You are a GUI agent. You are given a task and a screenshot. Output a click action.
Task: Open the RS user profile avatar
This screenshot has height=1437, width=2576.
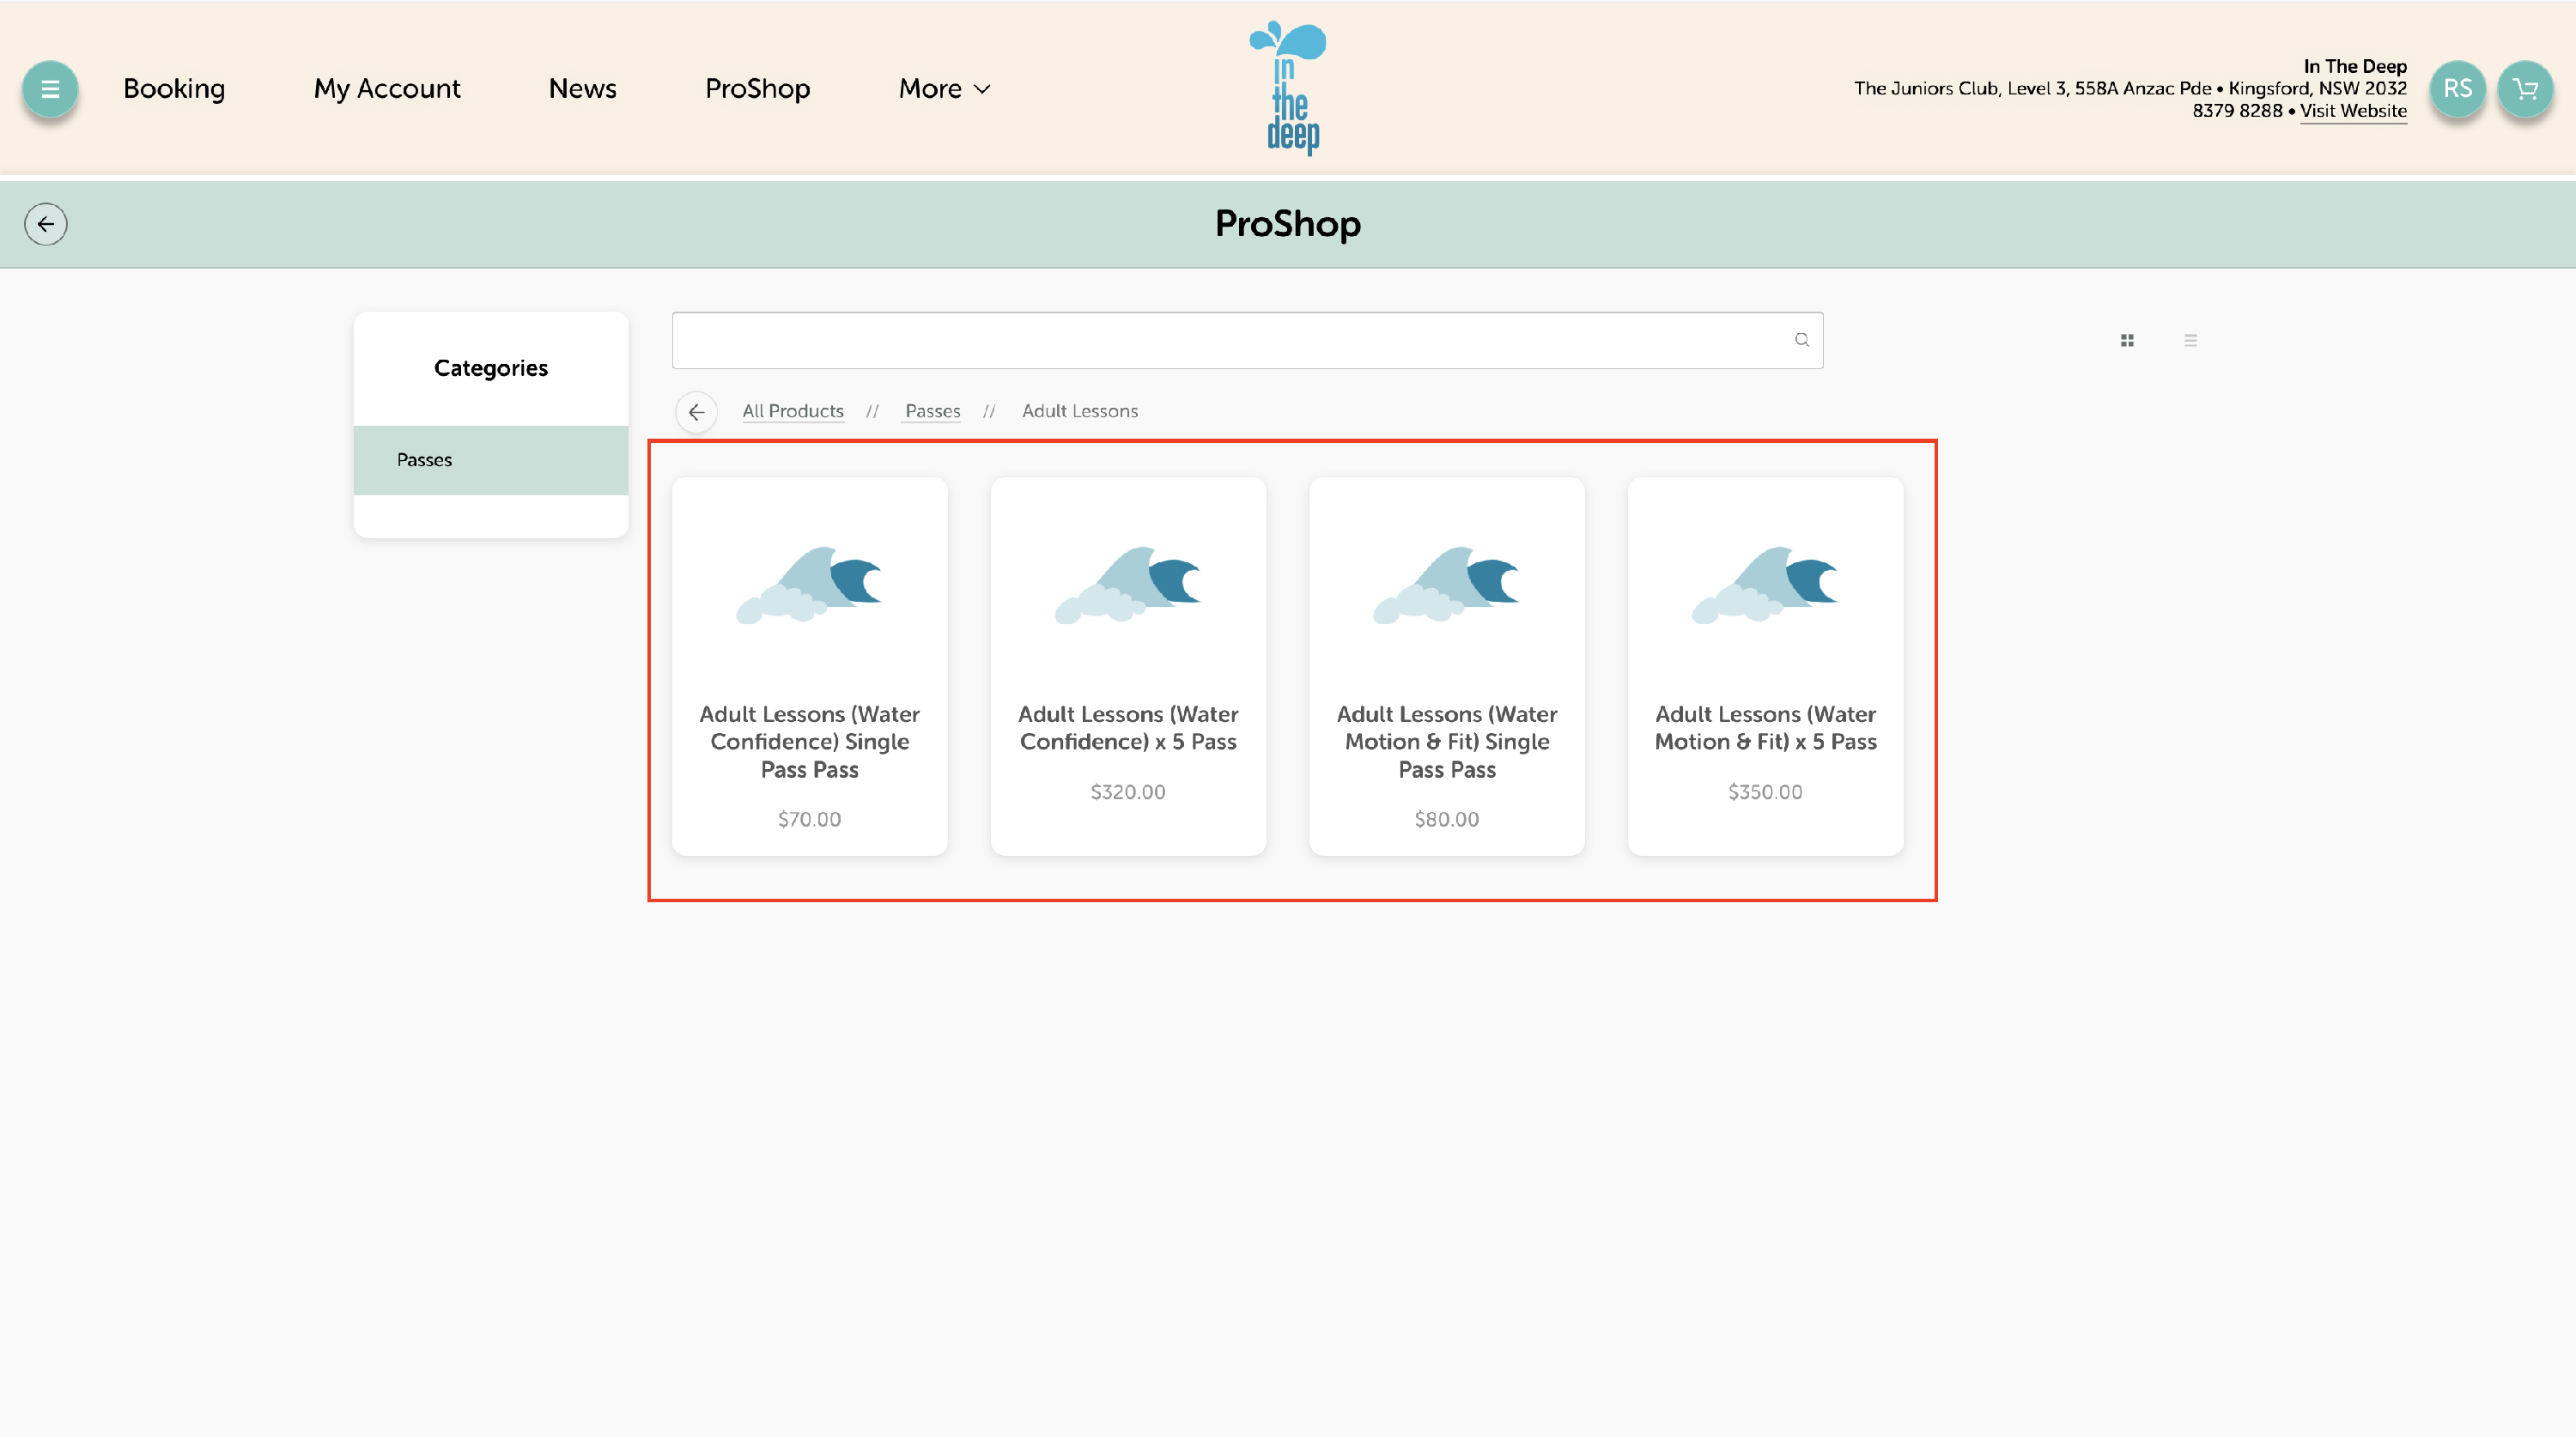pyautogui.click(x=2457, y=89)
